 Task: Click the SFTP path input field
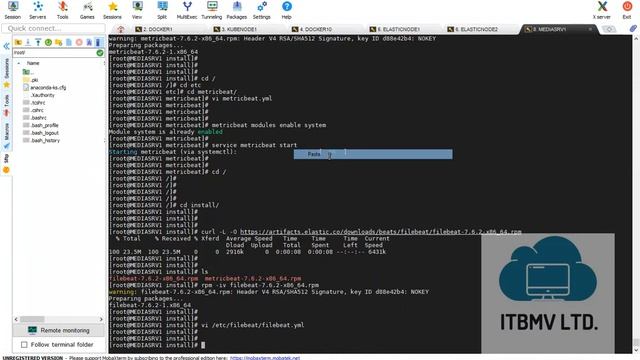55,53
